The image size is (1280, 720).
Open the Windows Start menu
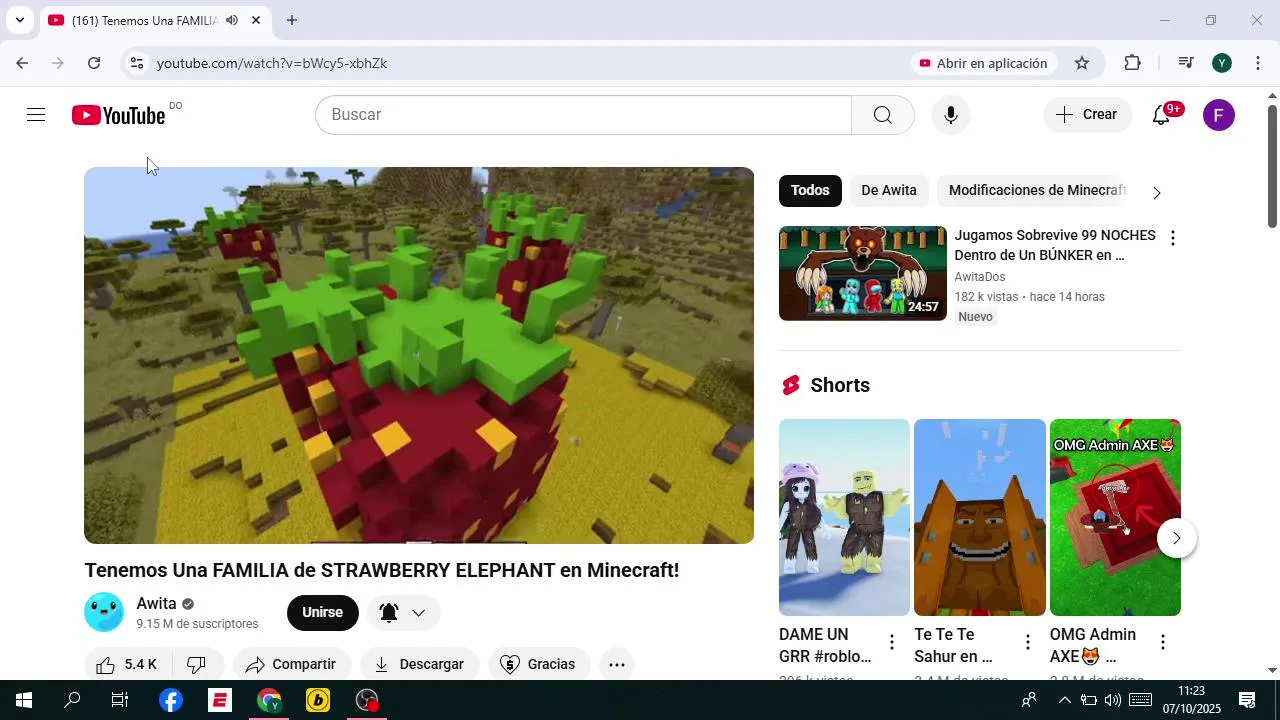24,700
